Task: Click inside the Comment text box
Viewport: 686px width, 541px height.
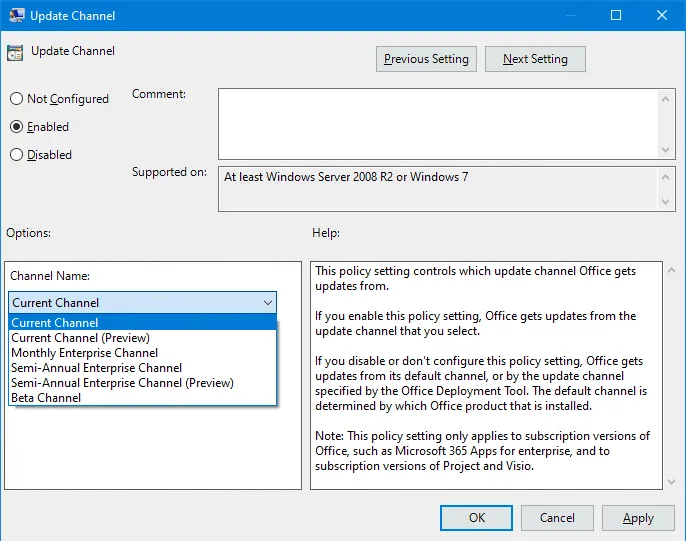Action: pos(437,123)
